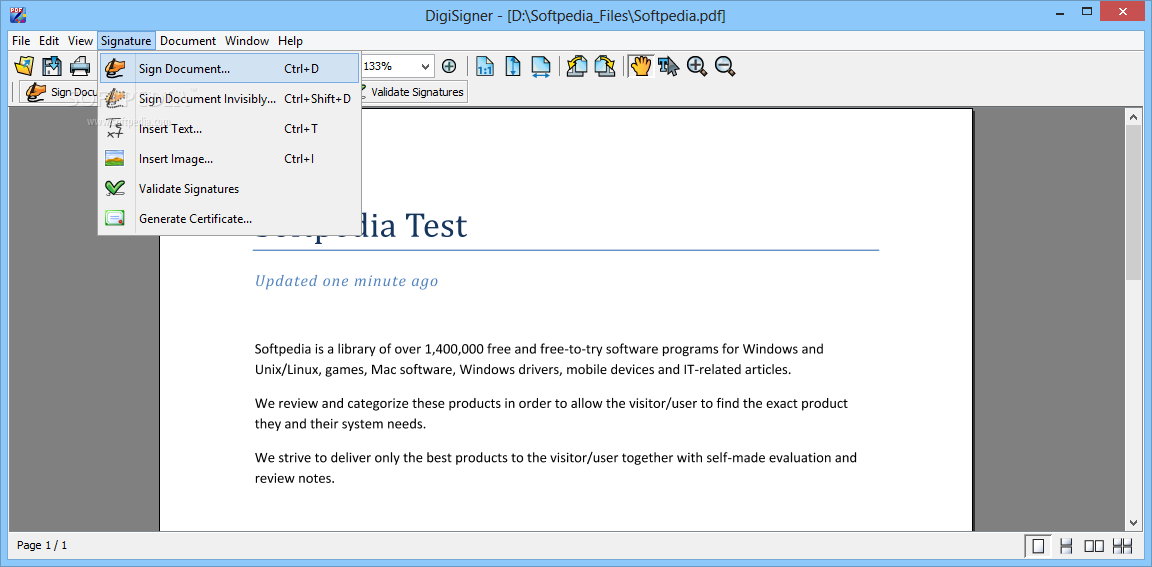Click the Sign Document toolbar button
The image size is (1152, 567).
(60, 92)
